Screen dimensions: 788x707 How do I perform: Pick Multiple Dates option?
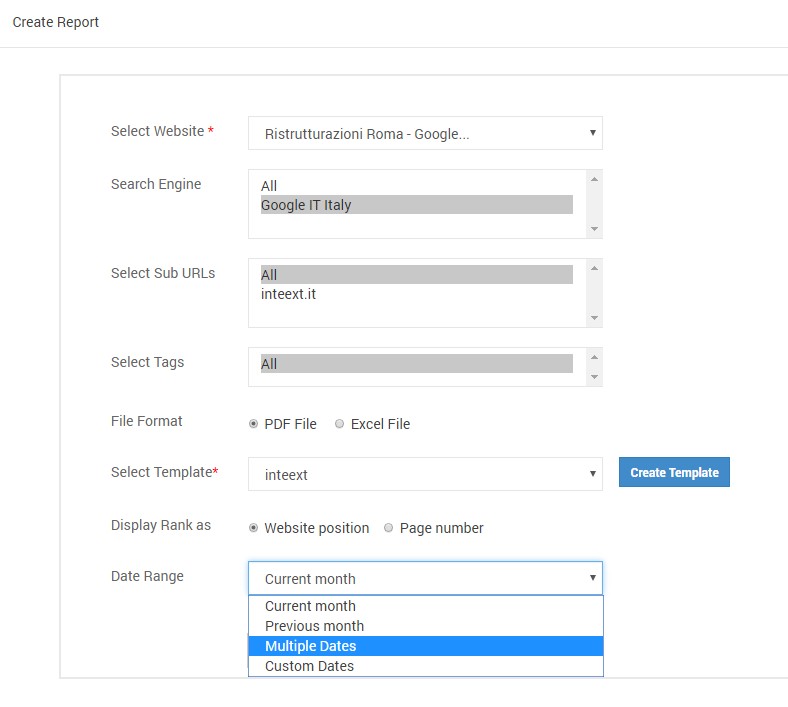click(426, 646)
